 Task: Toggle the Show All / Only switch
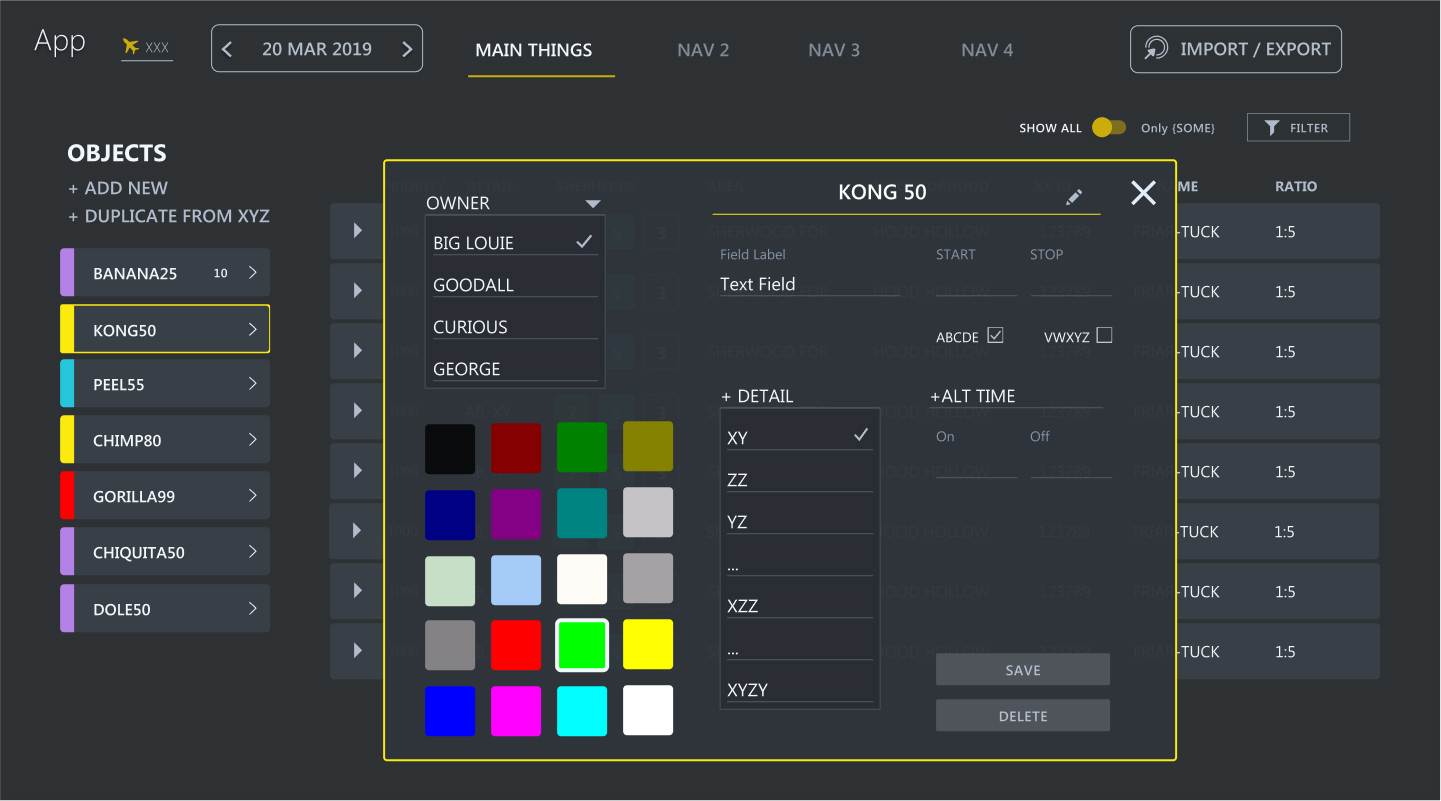pos(1109,127)
